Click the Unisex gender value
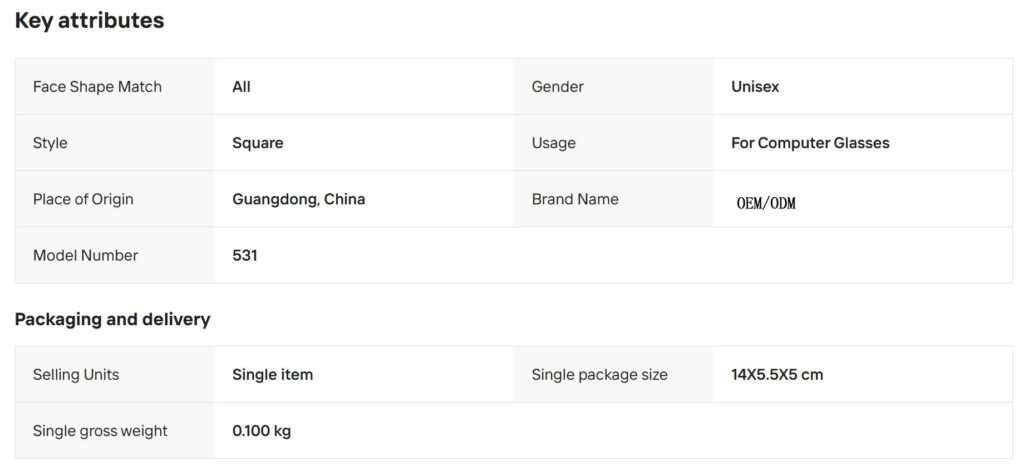This screenshot has width=1024, height=470. pos(755,87)
